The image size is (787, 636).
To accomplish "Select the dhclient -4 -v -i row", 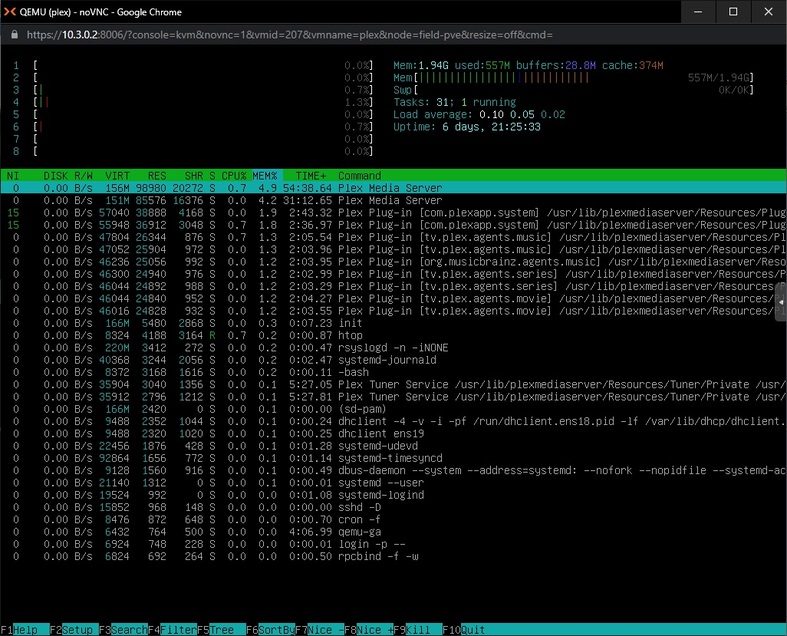I will click(x=394, y=422).
